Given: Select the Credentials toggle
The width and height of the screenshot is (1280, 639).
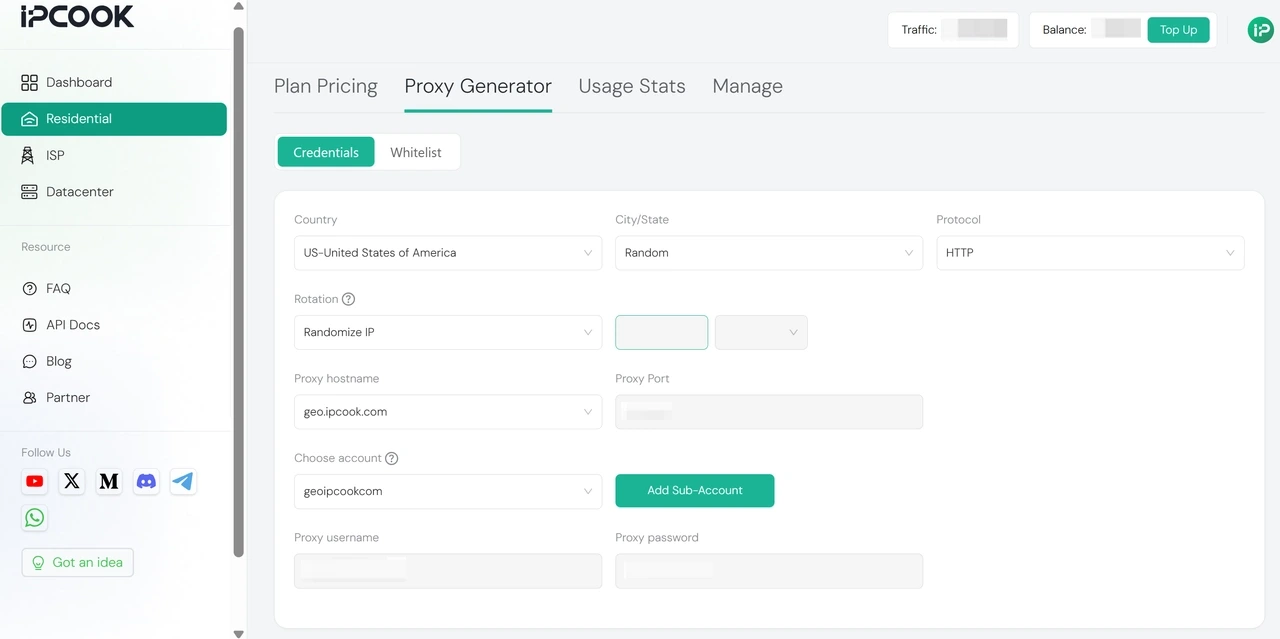Looking at the screenshot, I should point(326,152).
